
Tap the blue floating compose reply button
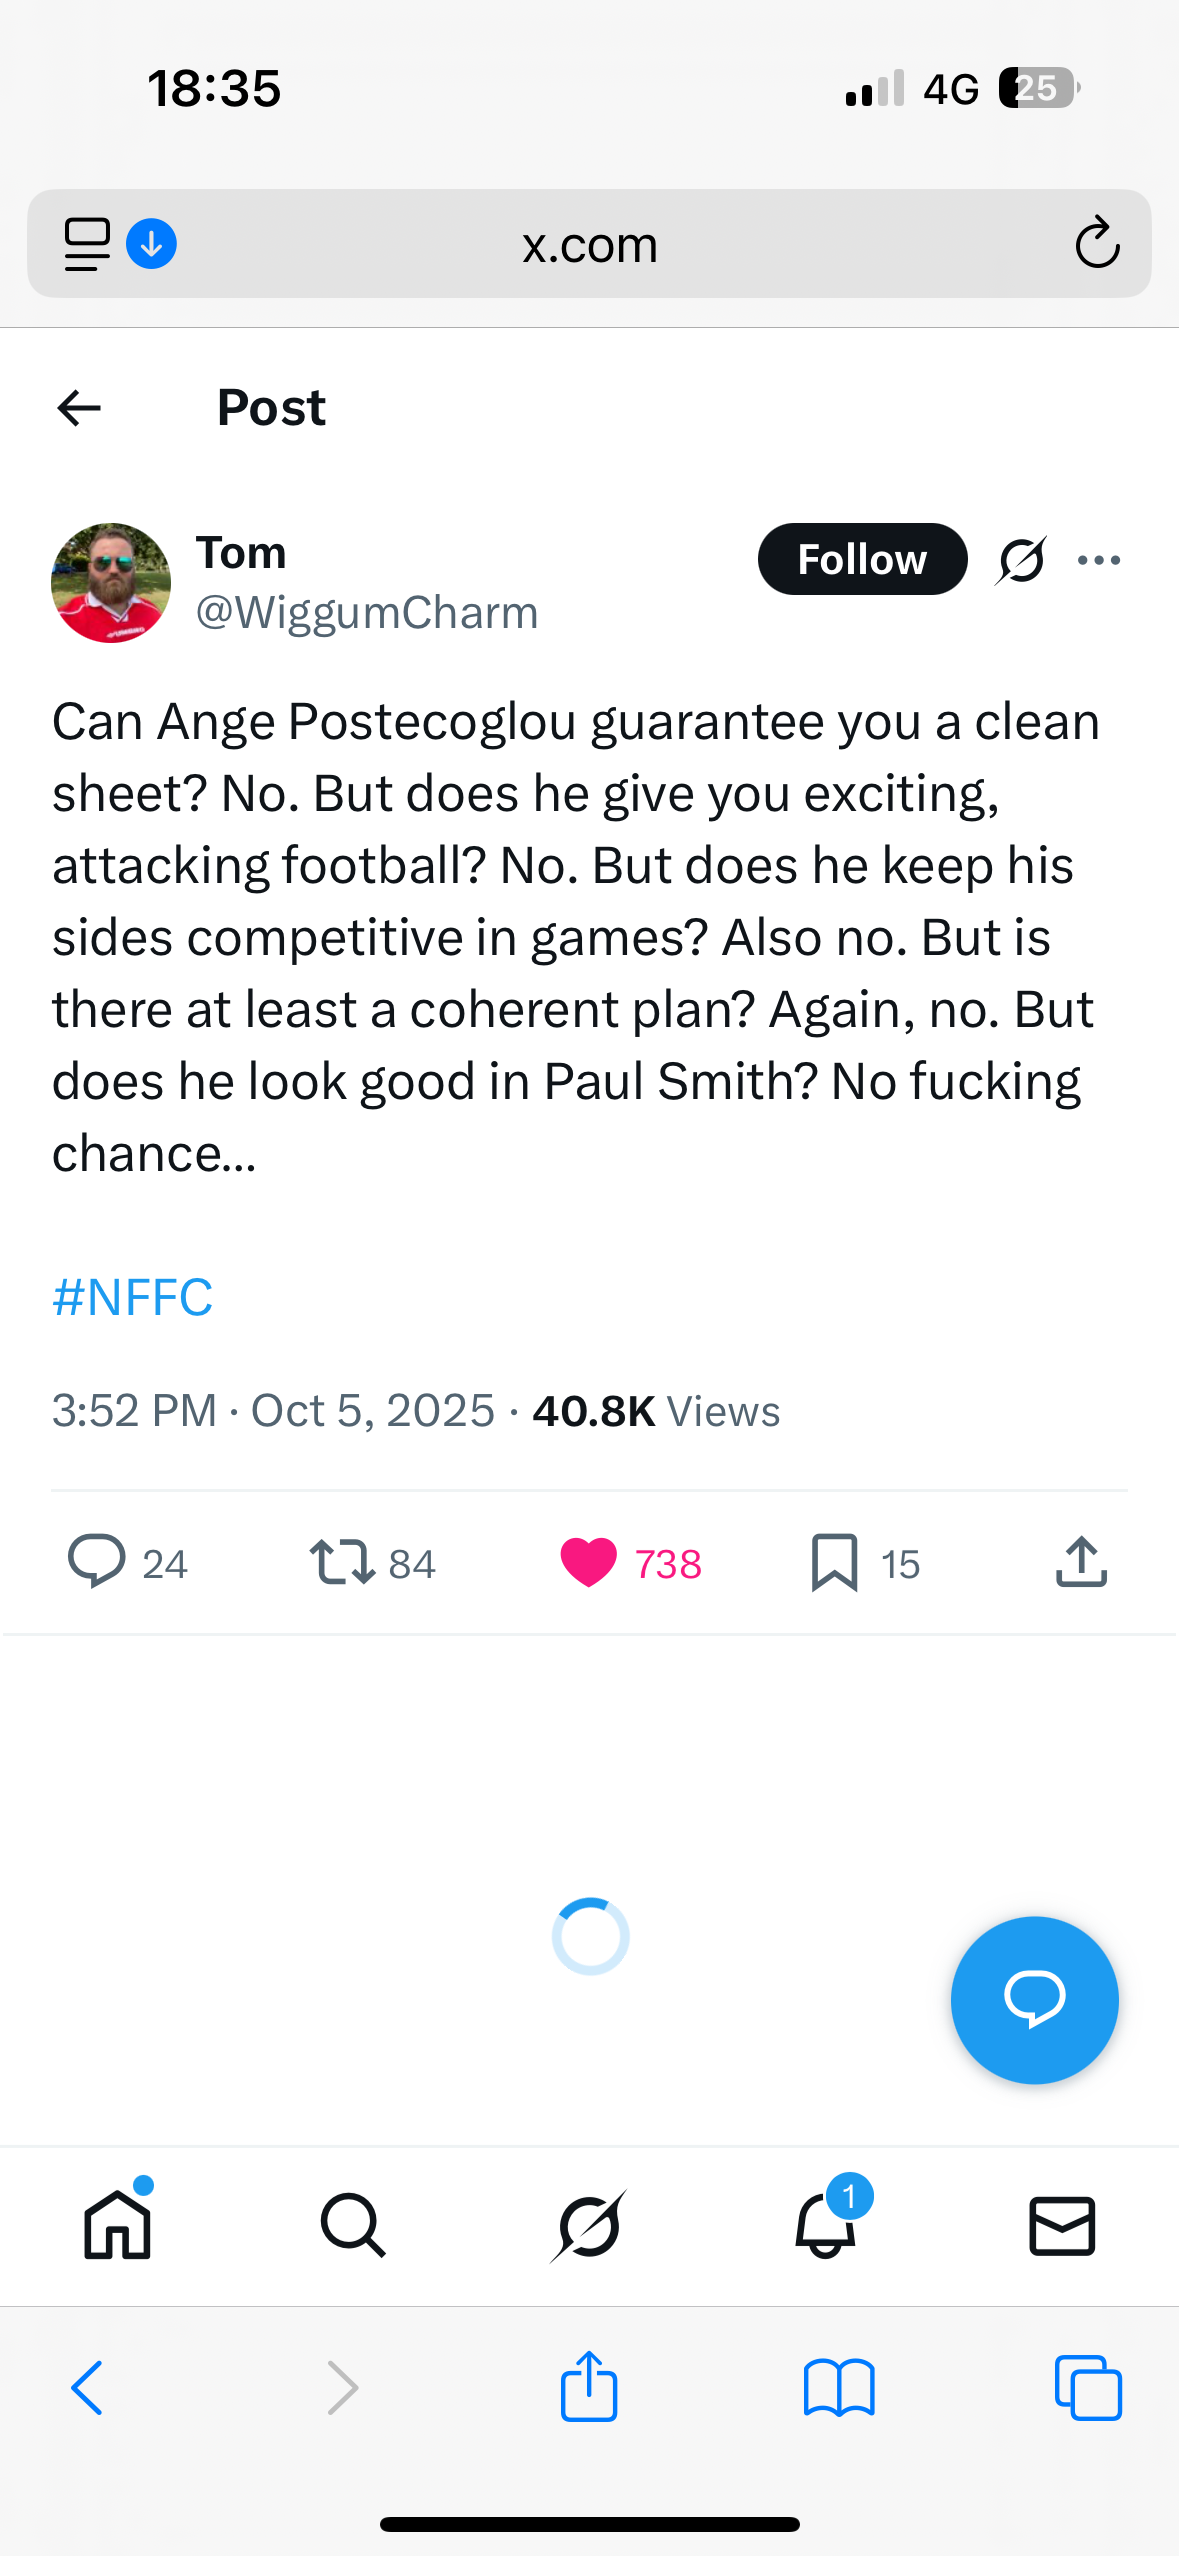(x=1034, y=2000)
